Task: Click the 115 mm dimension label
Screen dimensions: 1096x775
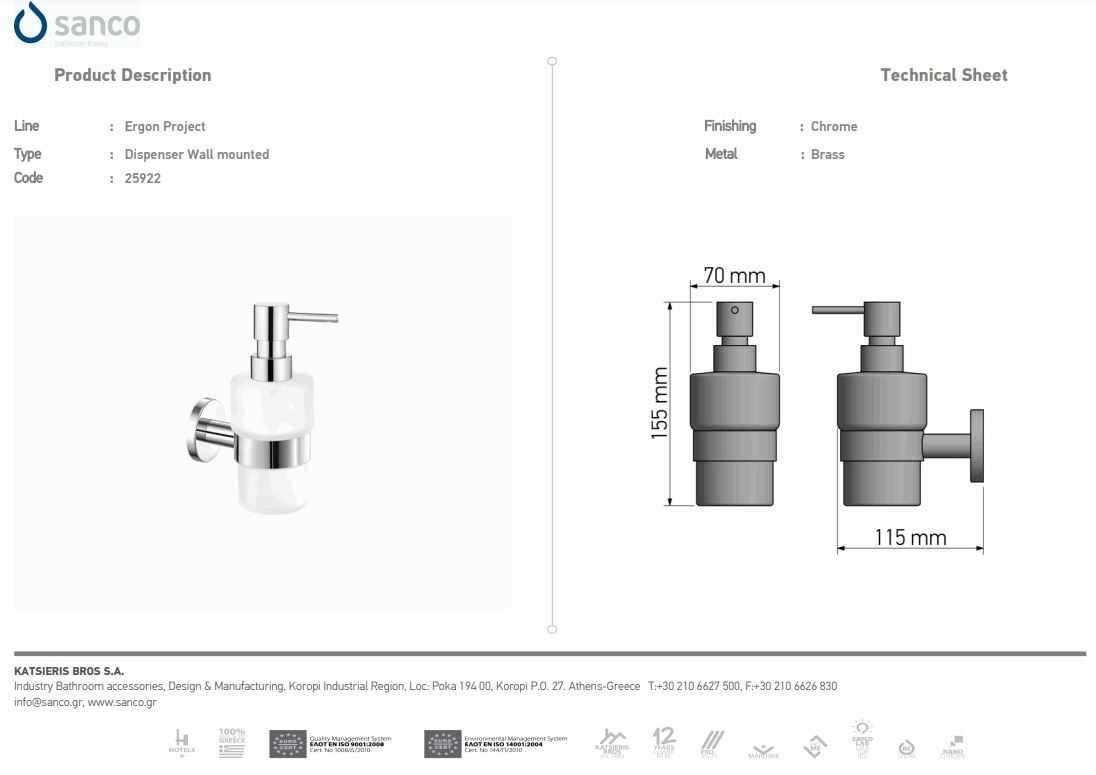Action: pyautogui.click(x=910, y=538)
